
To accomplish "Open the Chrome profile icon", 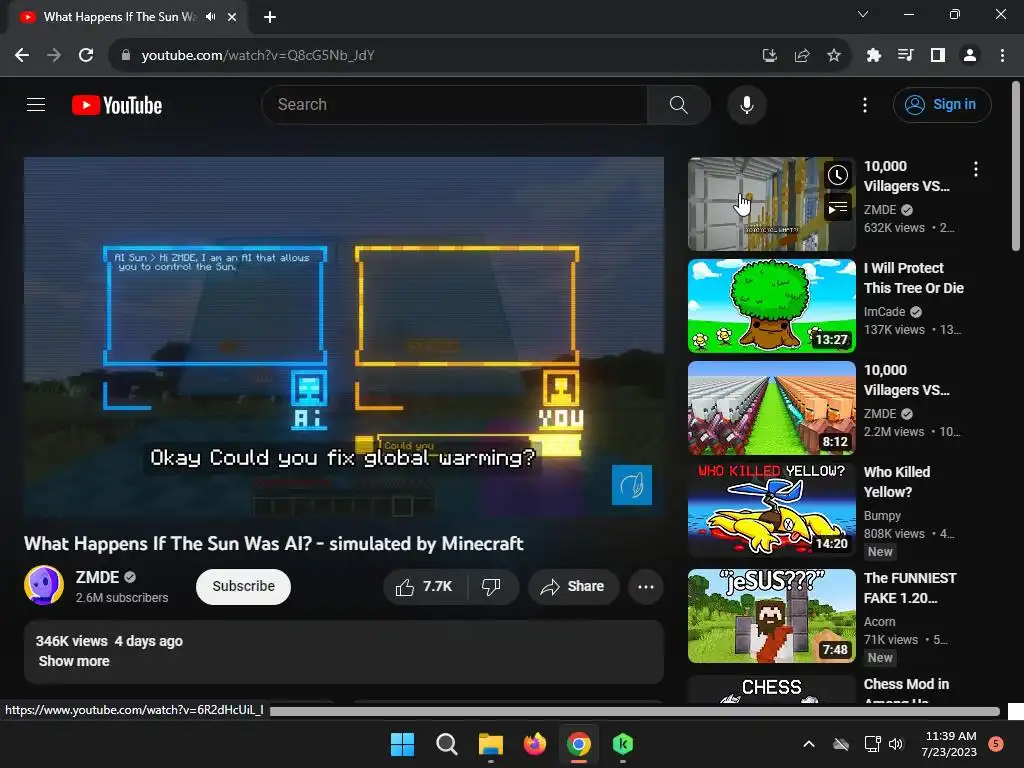I will tap(970, 56).
